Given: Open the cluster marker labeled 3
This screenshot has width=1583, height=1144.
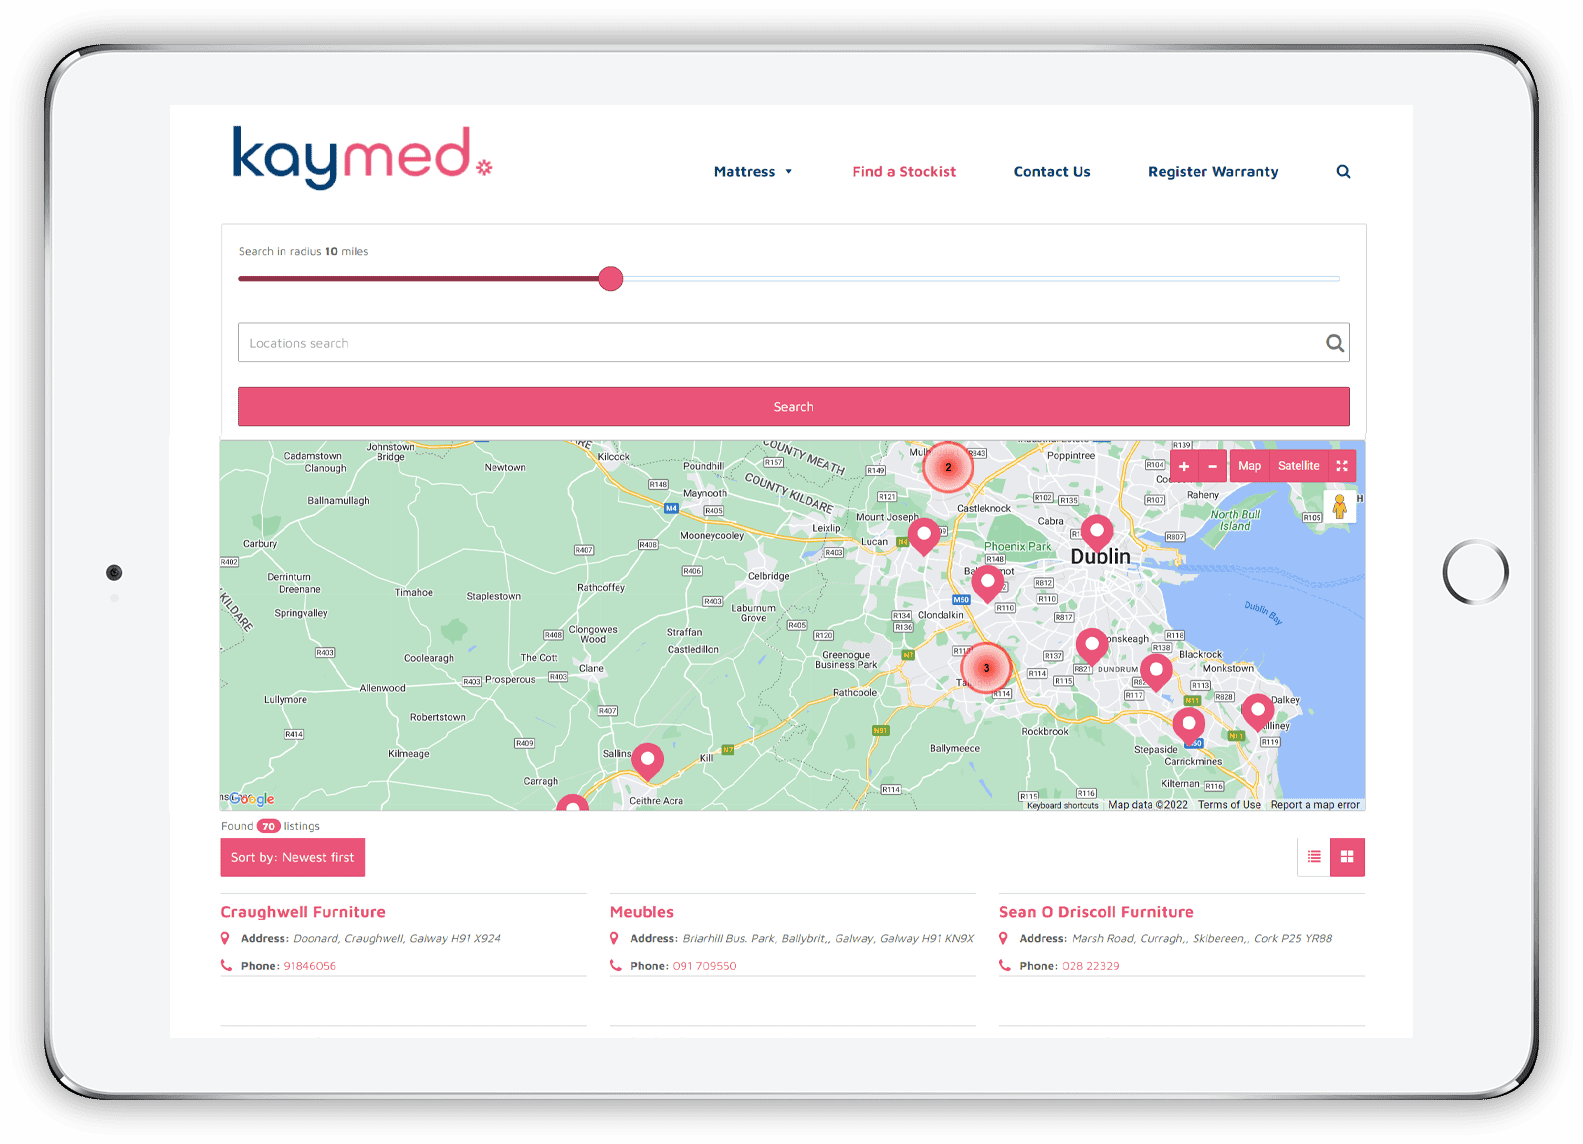Looking at the screenshot, I should (986, 668).
